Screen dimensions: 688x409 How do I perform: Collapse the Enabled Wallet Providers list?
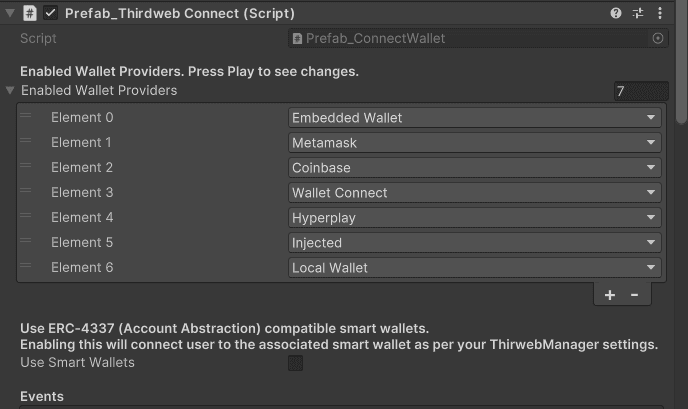point(10,90)
